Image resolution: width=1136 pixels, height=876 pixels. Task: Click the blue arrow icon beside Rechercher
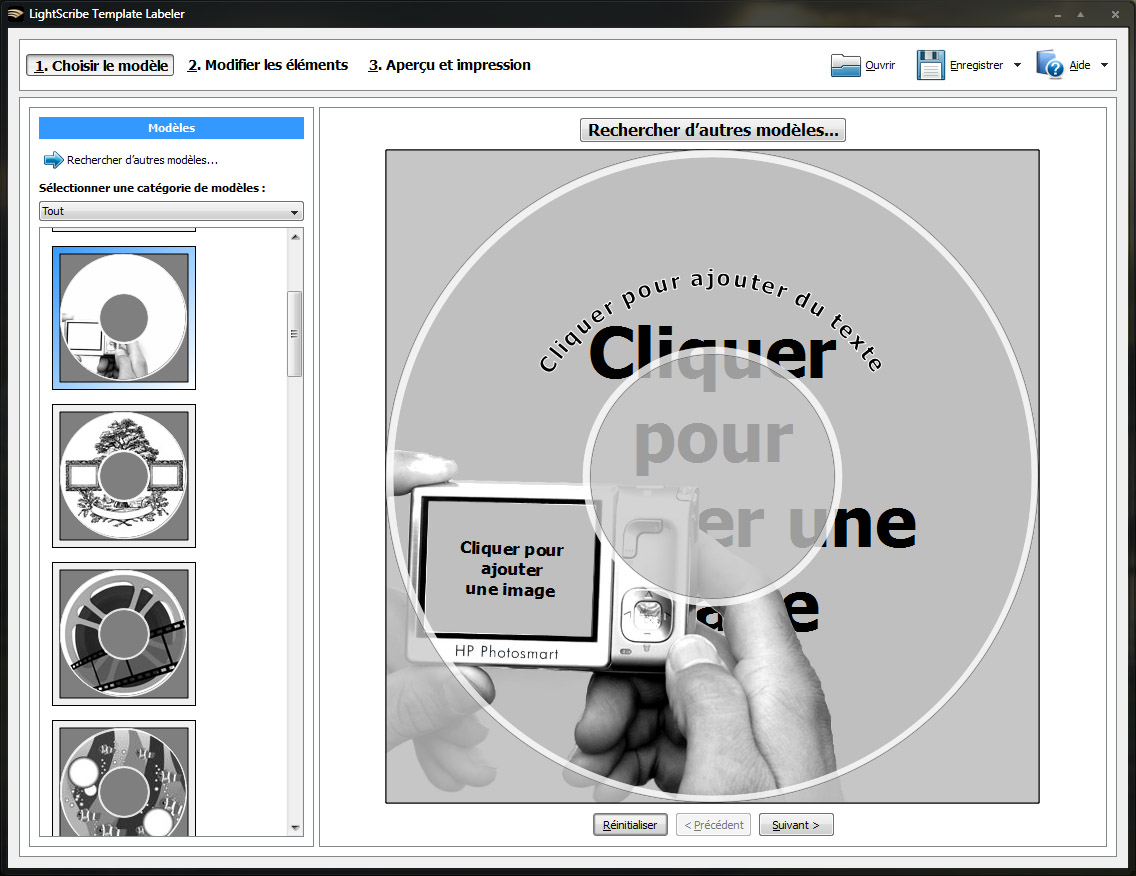pyautogui.click(x=53, y=160)
